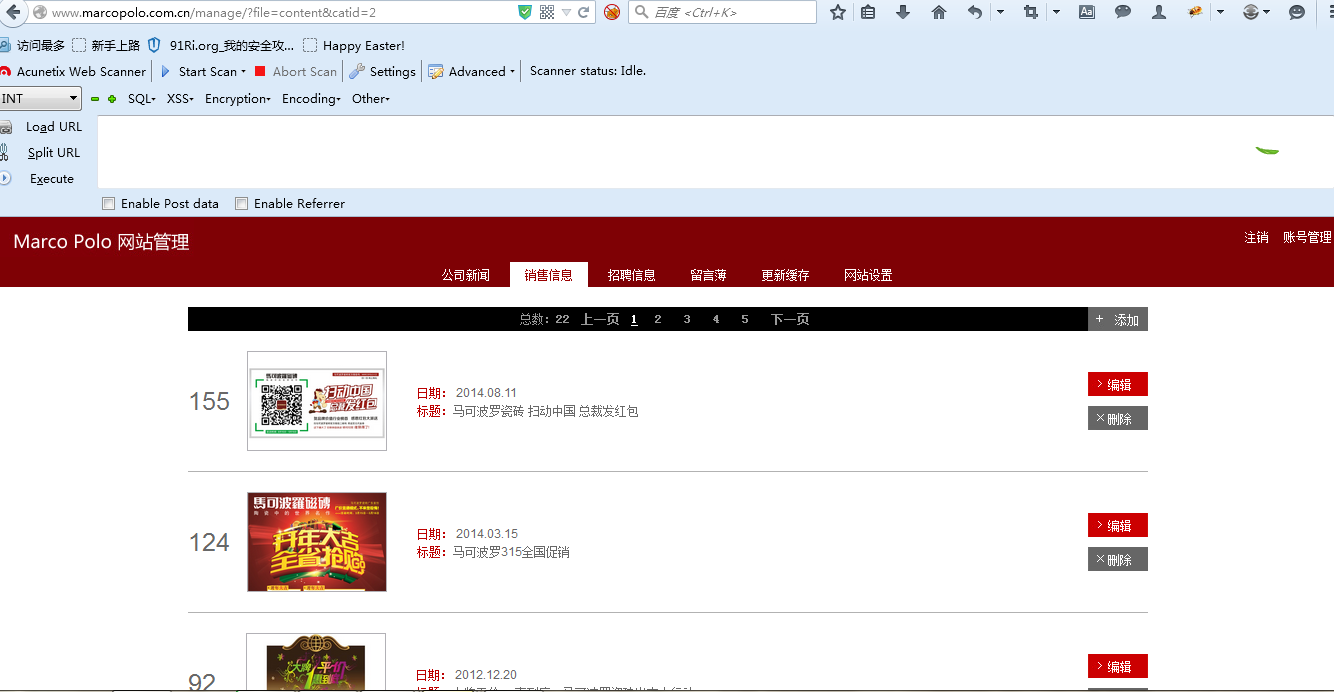
Task: Click 删除 for item 155
Action: (1118, 418)
